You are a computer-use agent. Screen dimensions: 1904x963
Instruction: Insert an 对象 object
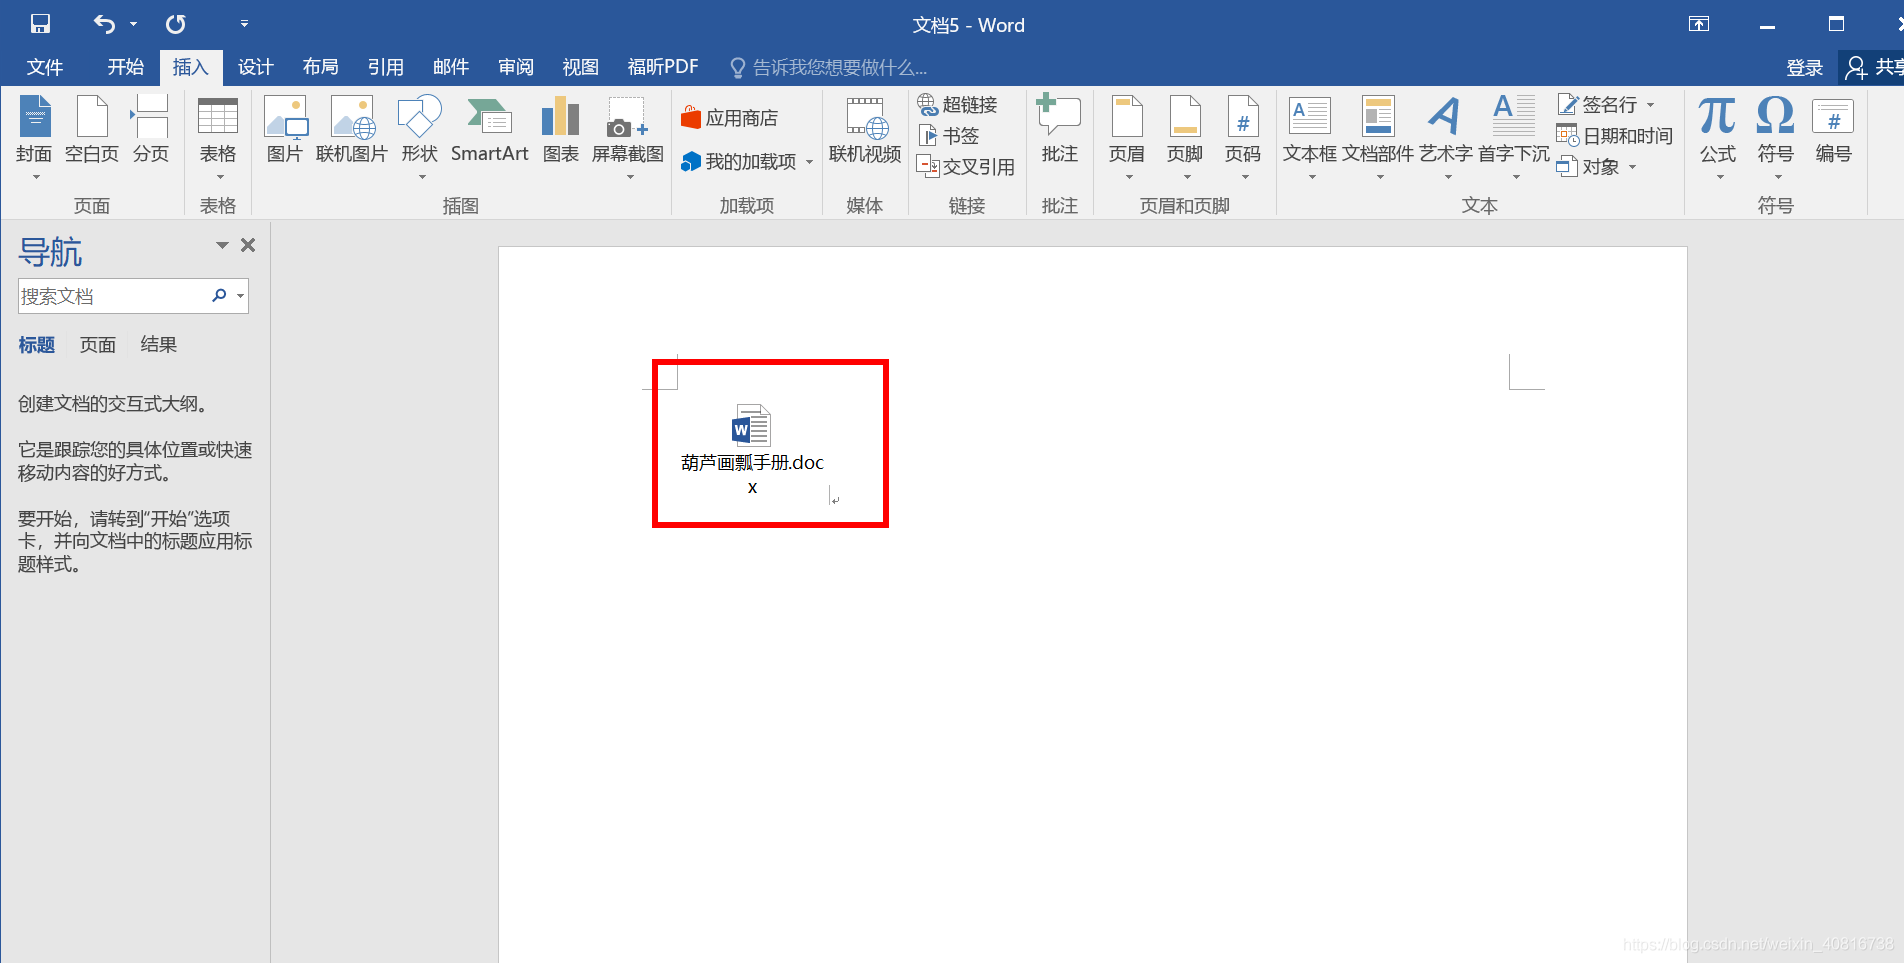point(1597,166)
